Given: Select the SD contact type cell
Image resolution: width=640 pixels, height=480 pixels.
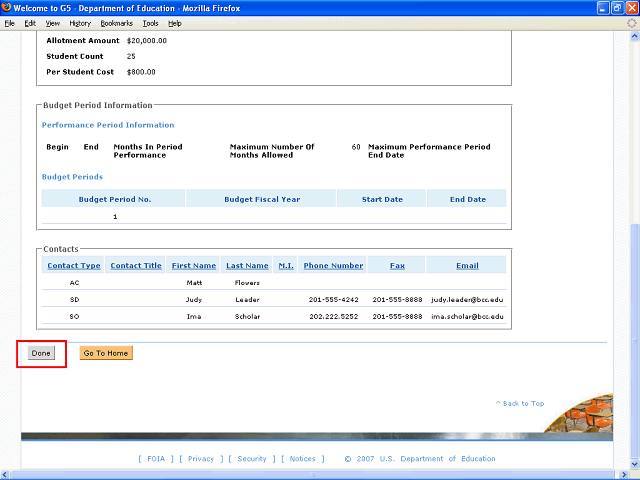Looking at the screenshot, I should [x=74, y=300].
